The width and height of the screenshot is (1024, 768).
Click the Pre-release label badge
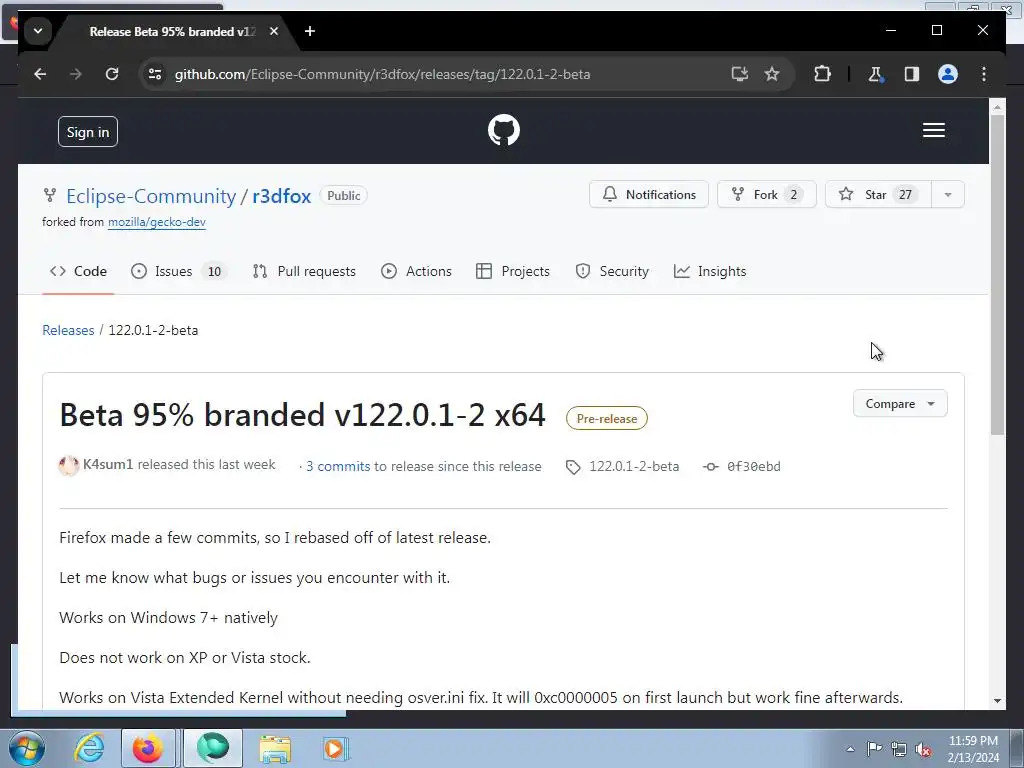(x=607, y=419)
